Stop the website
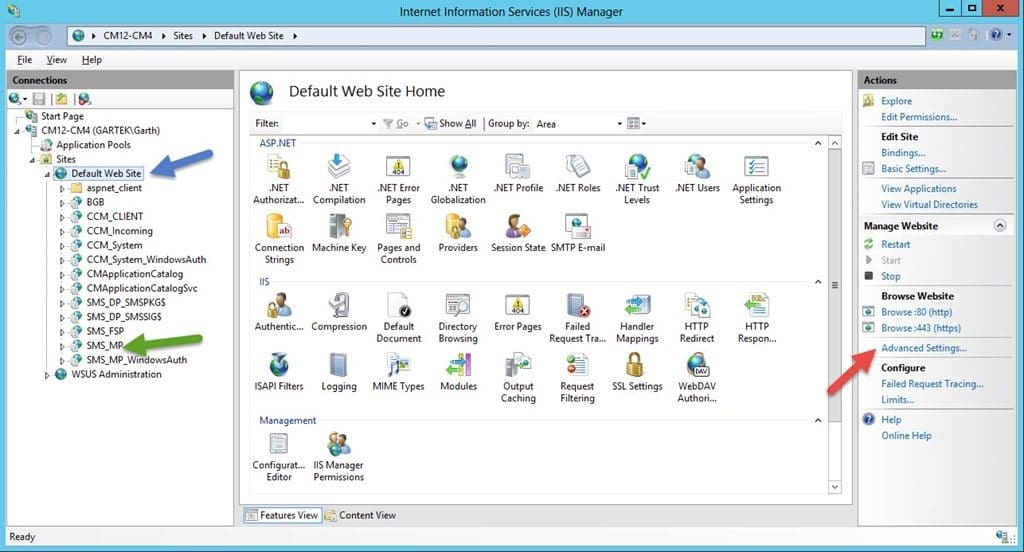 pyautogui.click(x=890, y=276)
